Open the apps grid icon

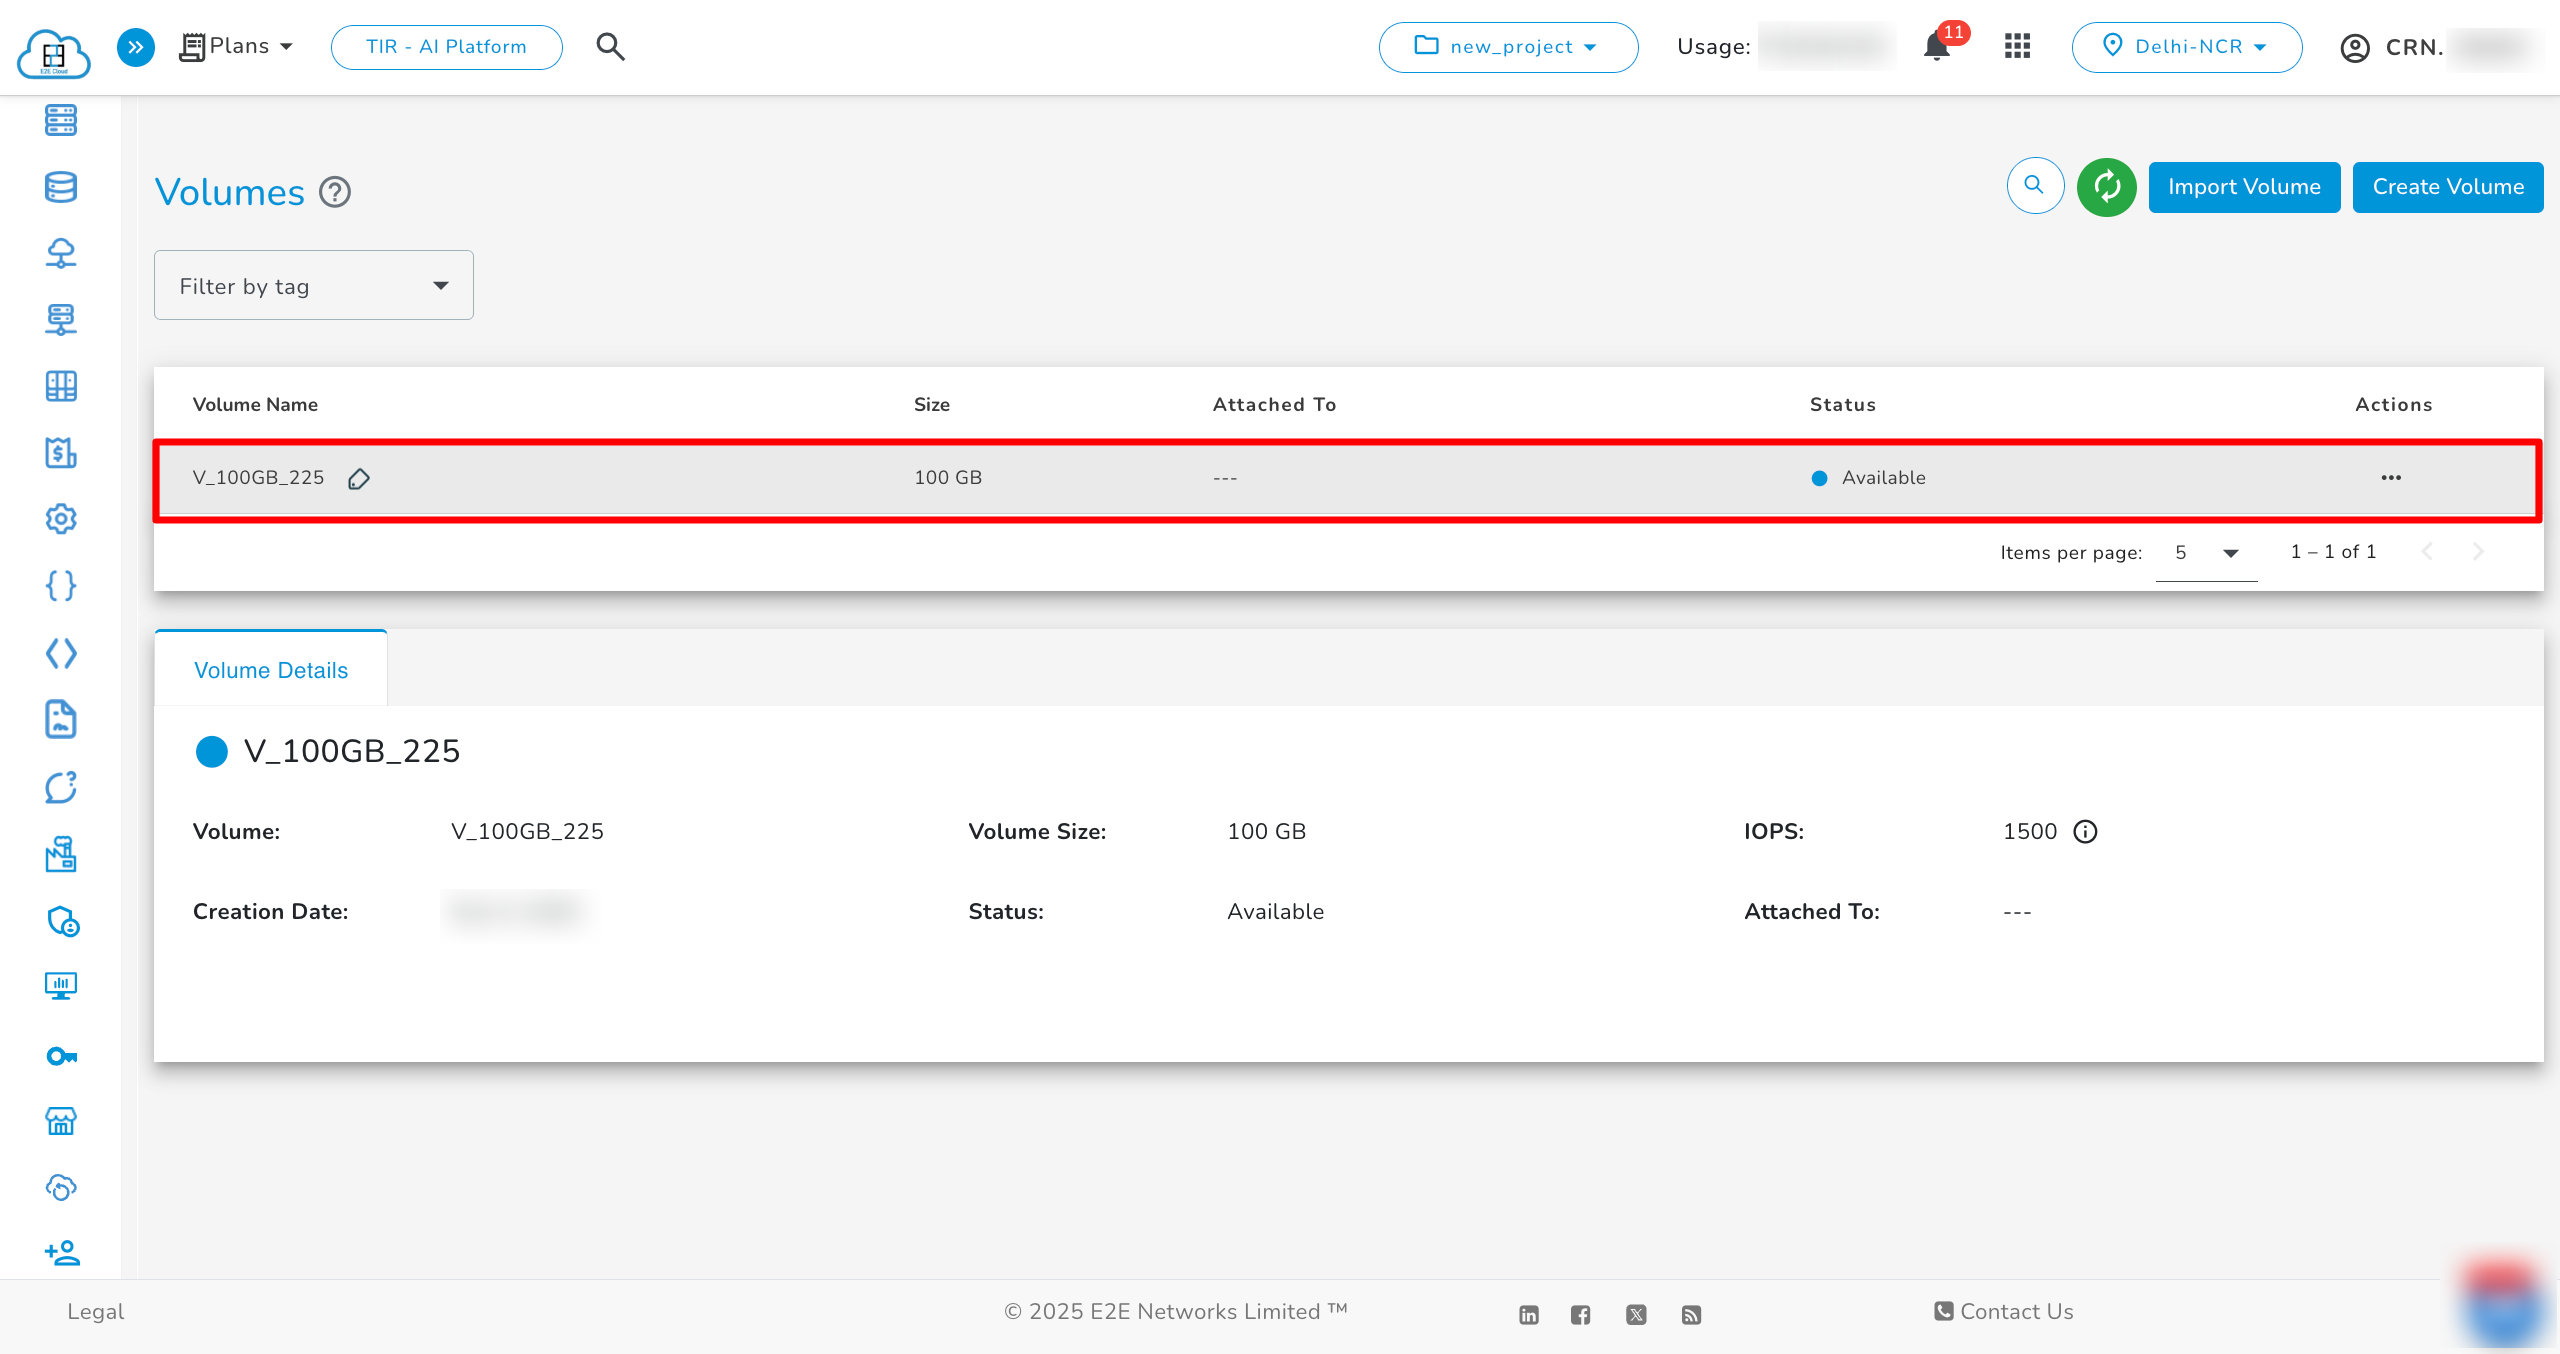pyautogui.click(x=2017, y=46)
